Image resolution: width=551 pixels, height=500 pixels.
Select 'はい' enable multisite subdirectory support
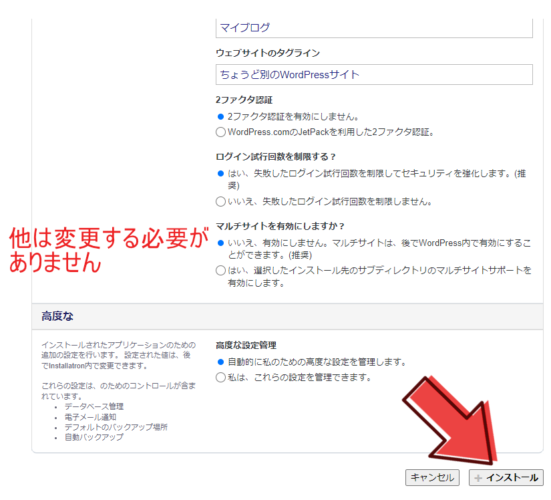220,271
